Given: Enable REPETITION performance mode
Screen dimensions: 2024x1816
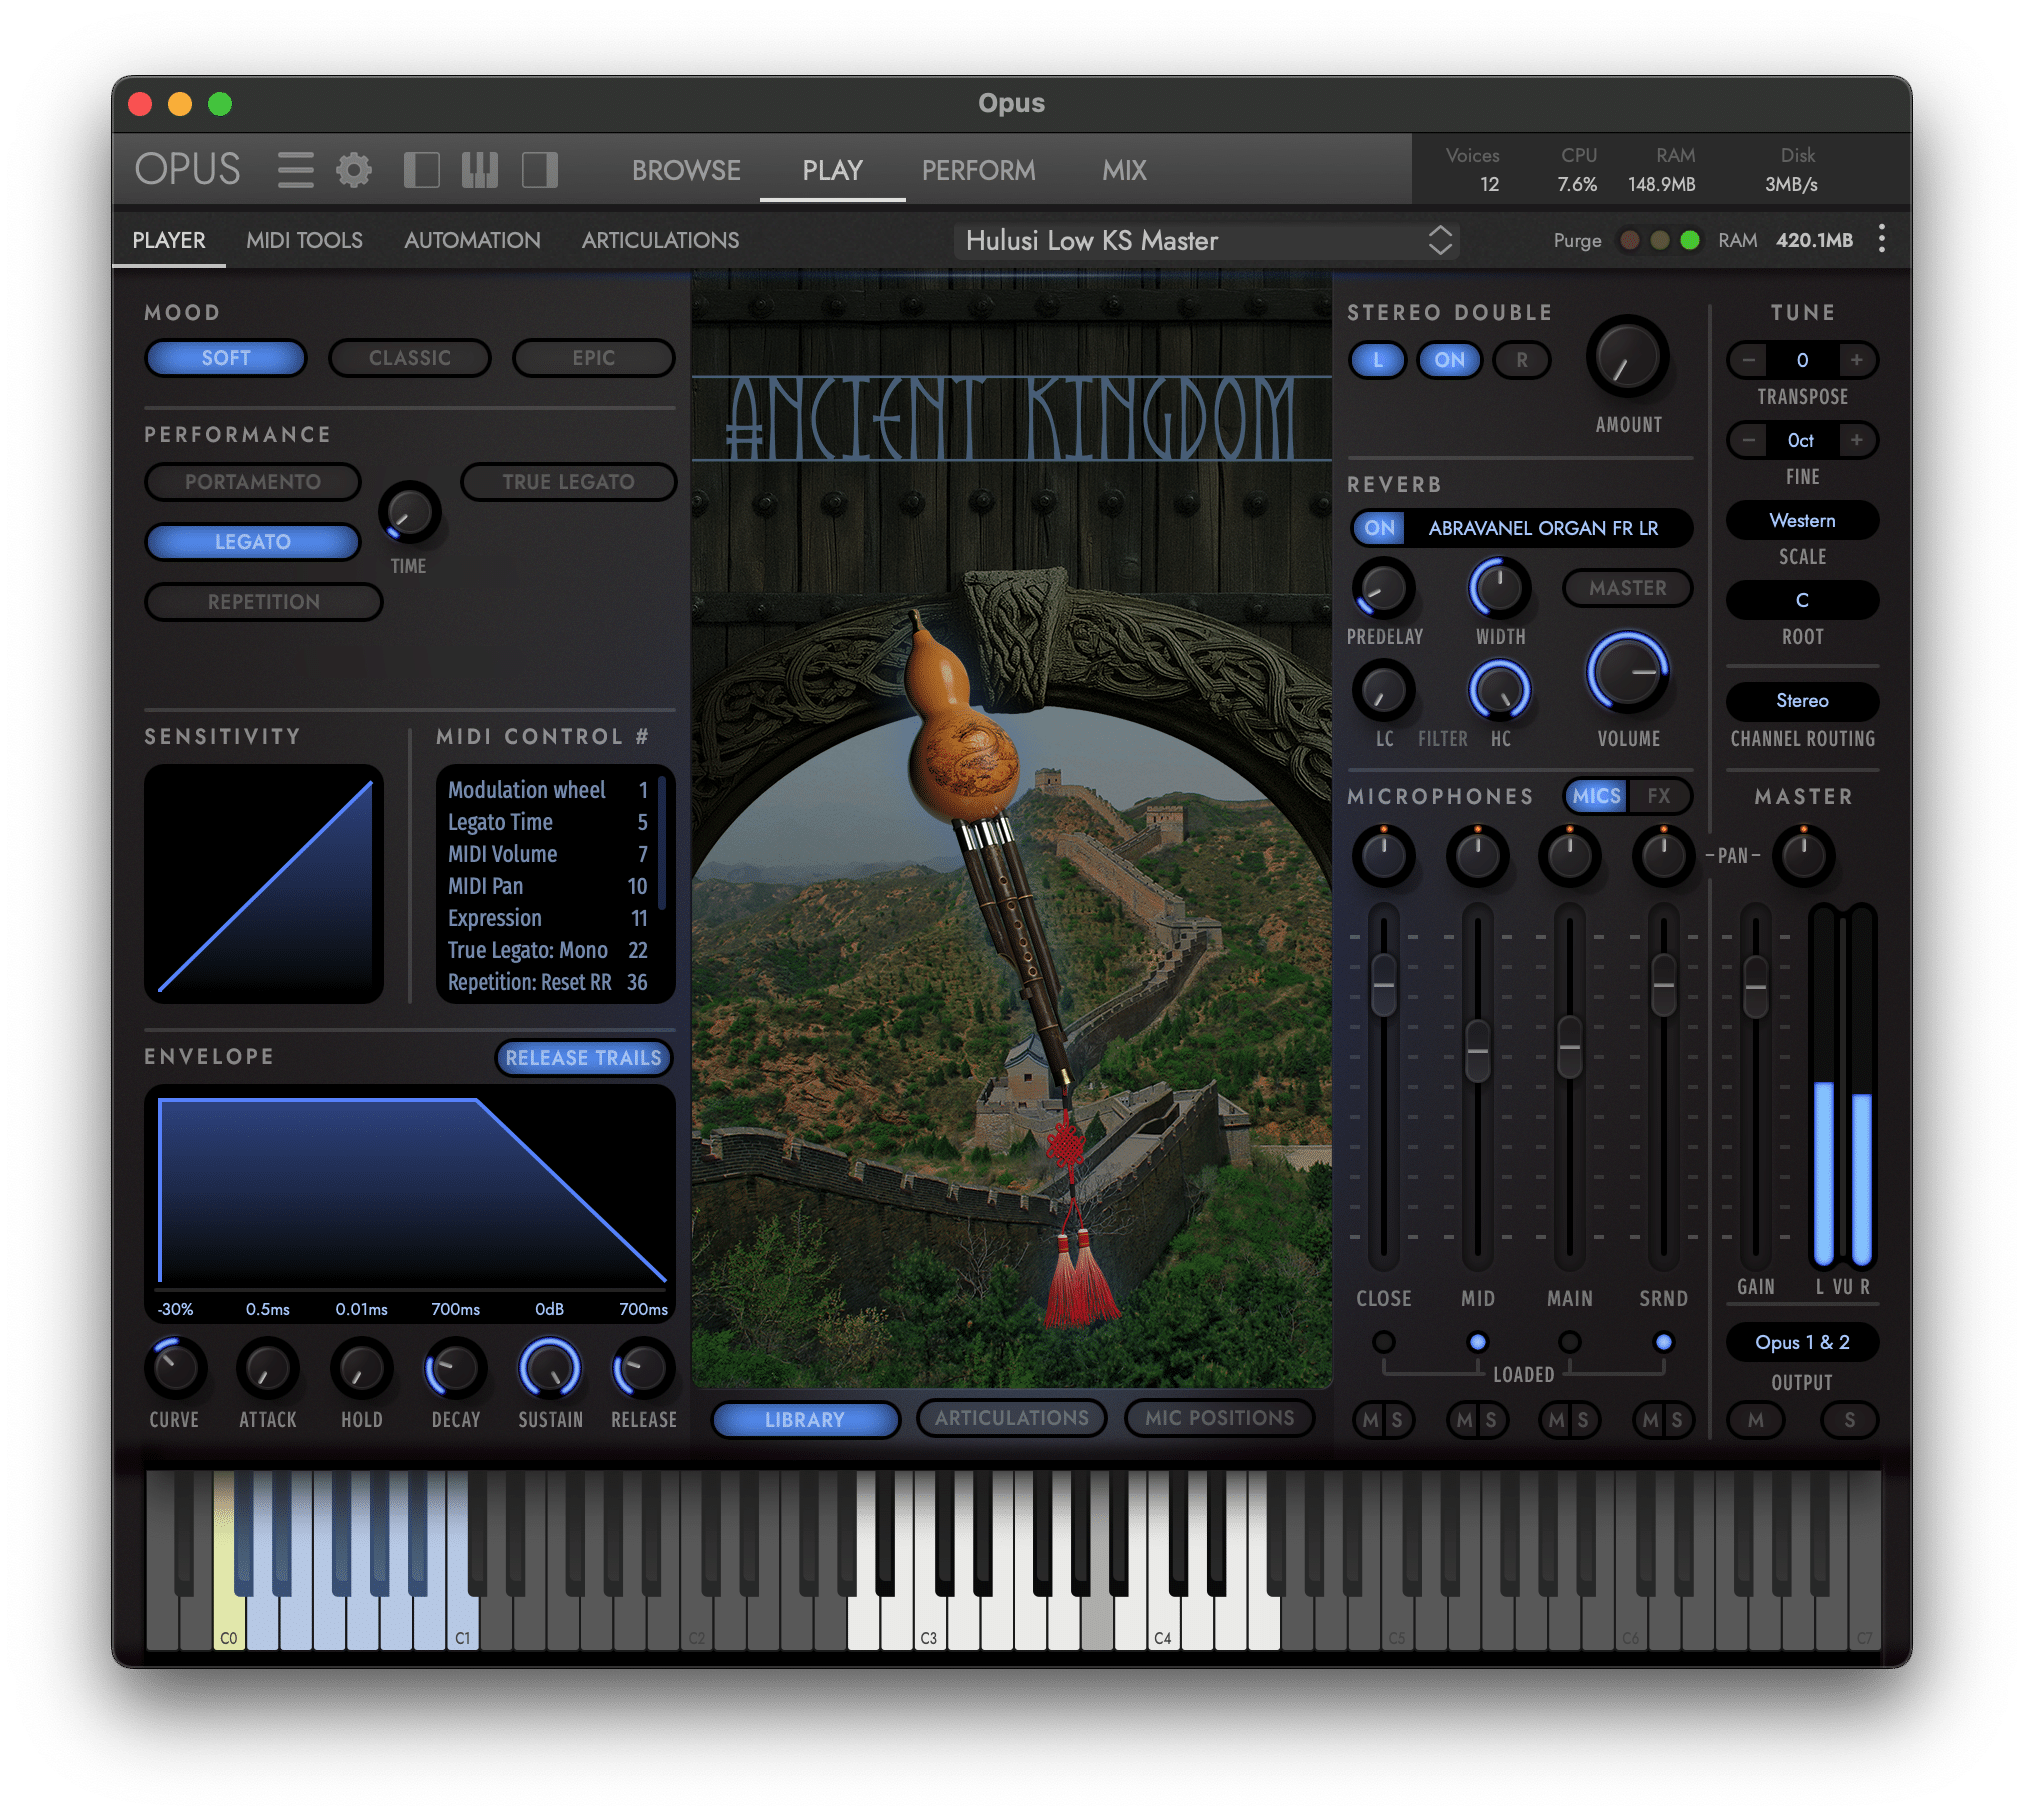Looking at the screenshot, I should coord(264,602).
